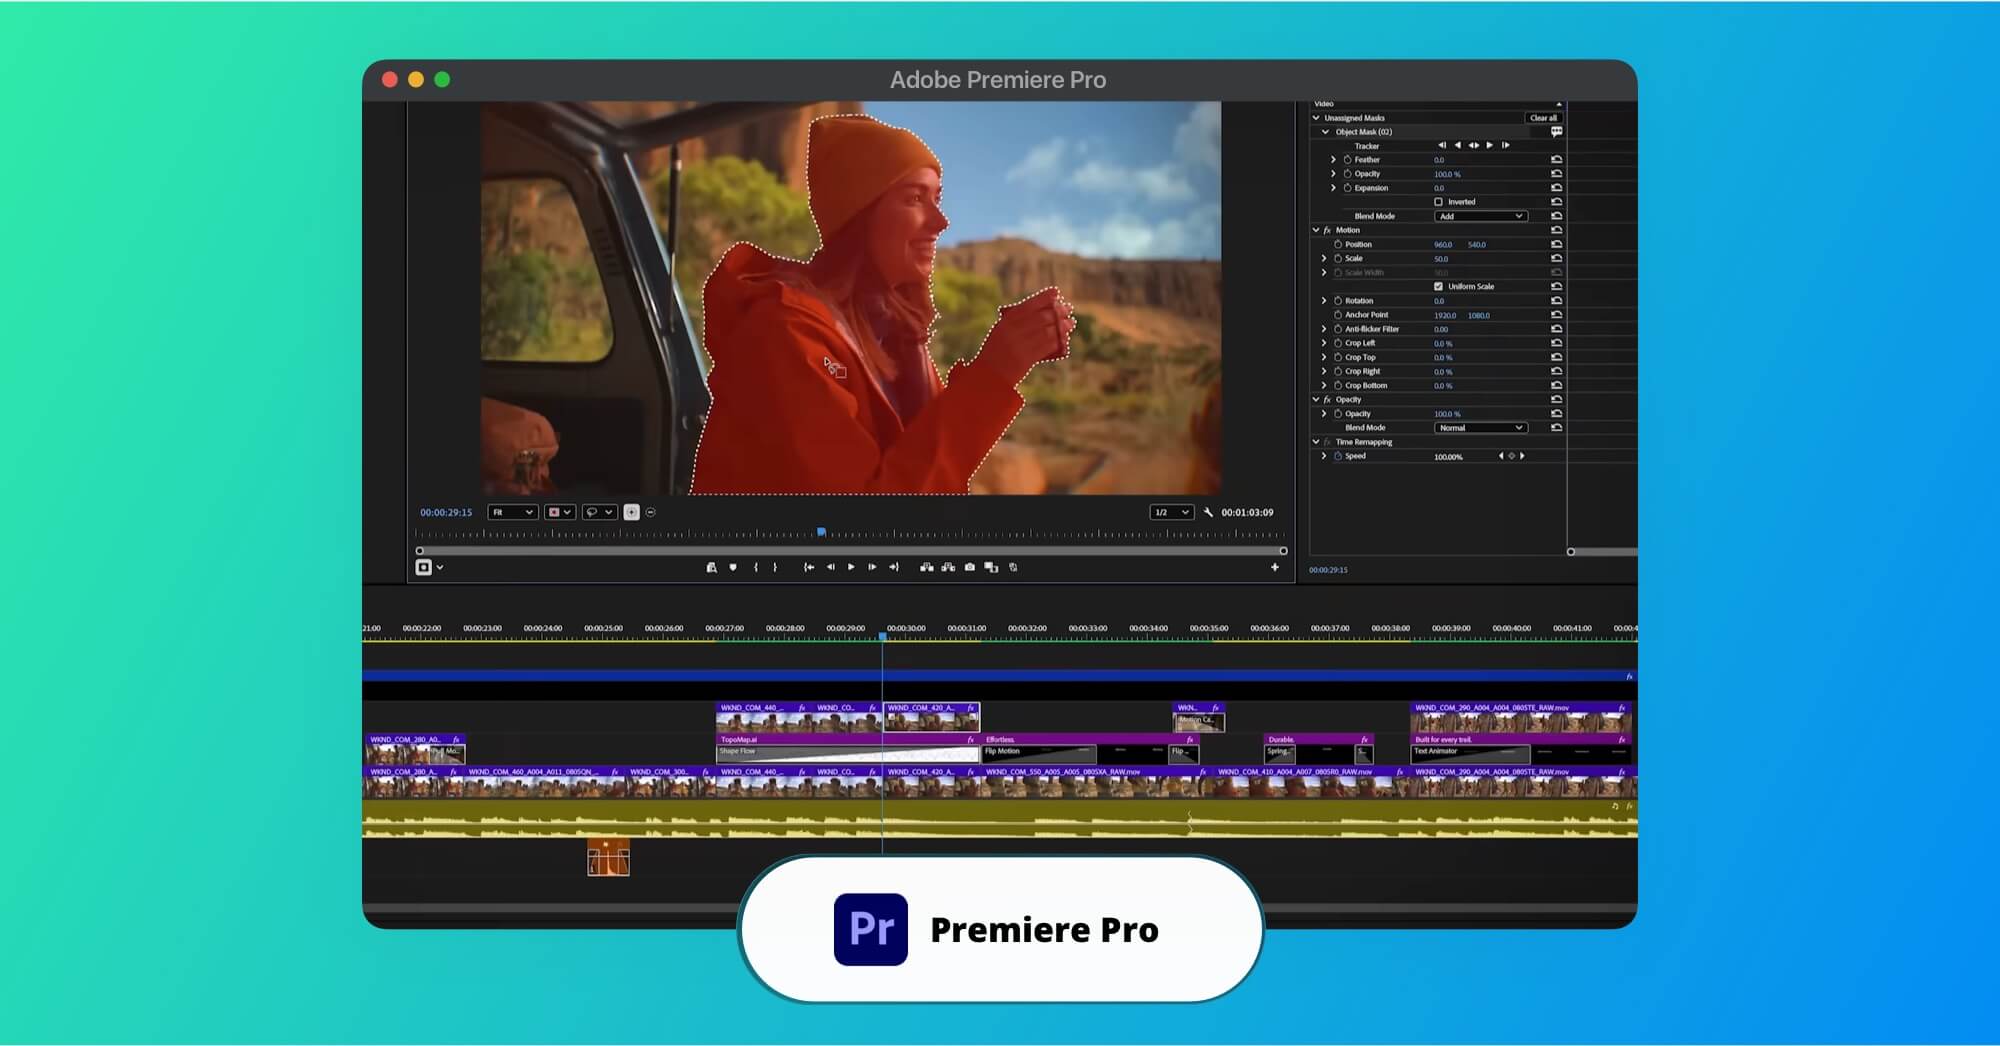Click the fx badge next to Motion
The width and height of the screenshot is (2000, 1046).
(x=1326, y=230)
